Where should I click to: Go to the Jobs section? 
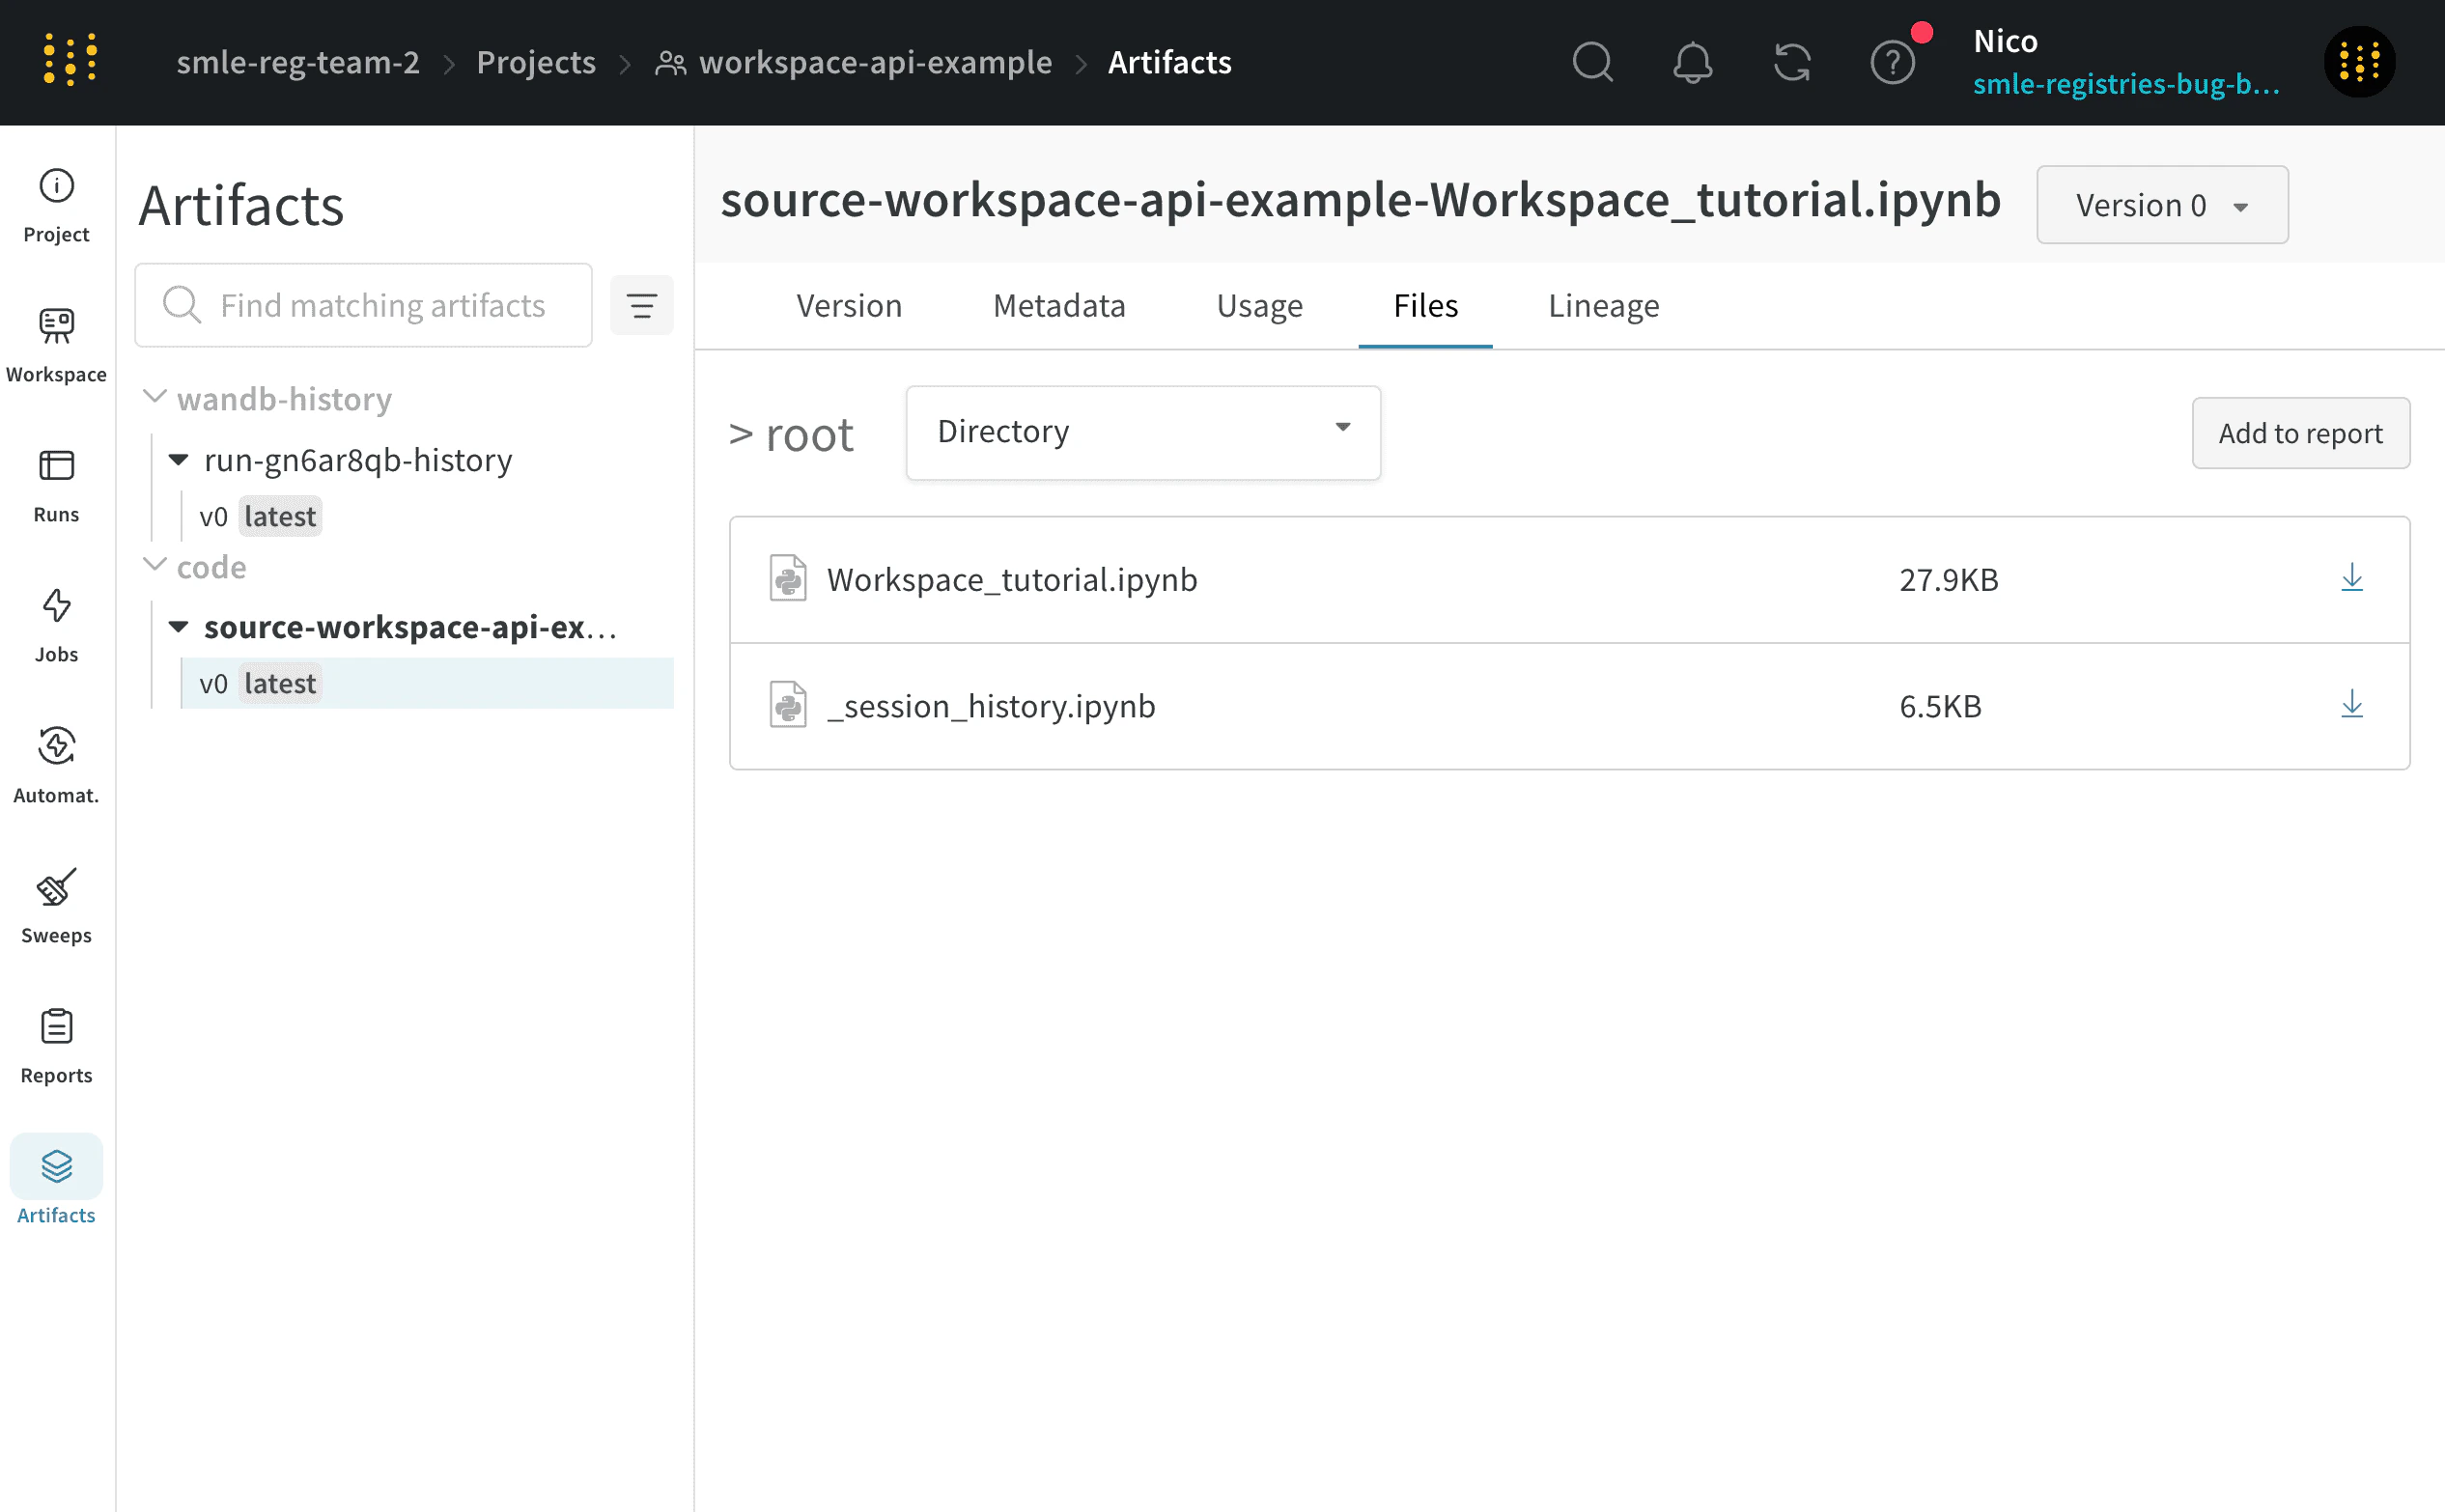56,624
